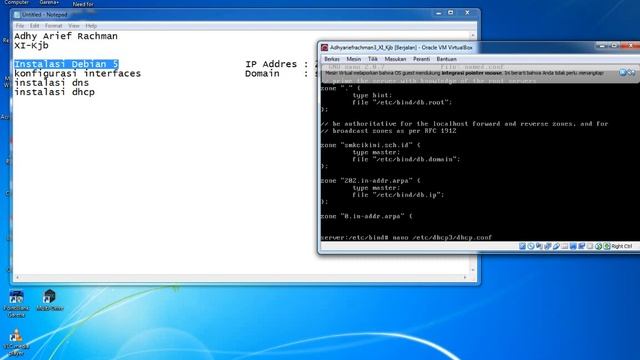Viewport: 640px width, 360px height.
Task: Minimize the Notepad window
Action: tap(438, 13)
